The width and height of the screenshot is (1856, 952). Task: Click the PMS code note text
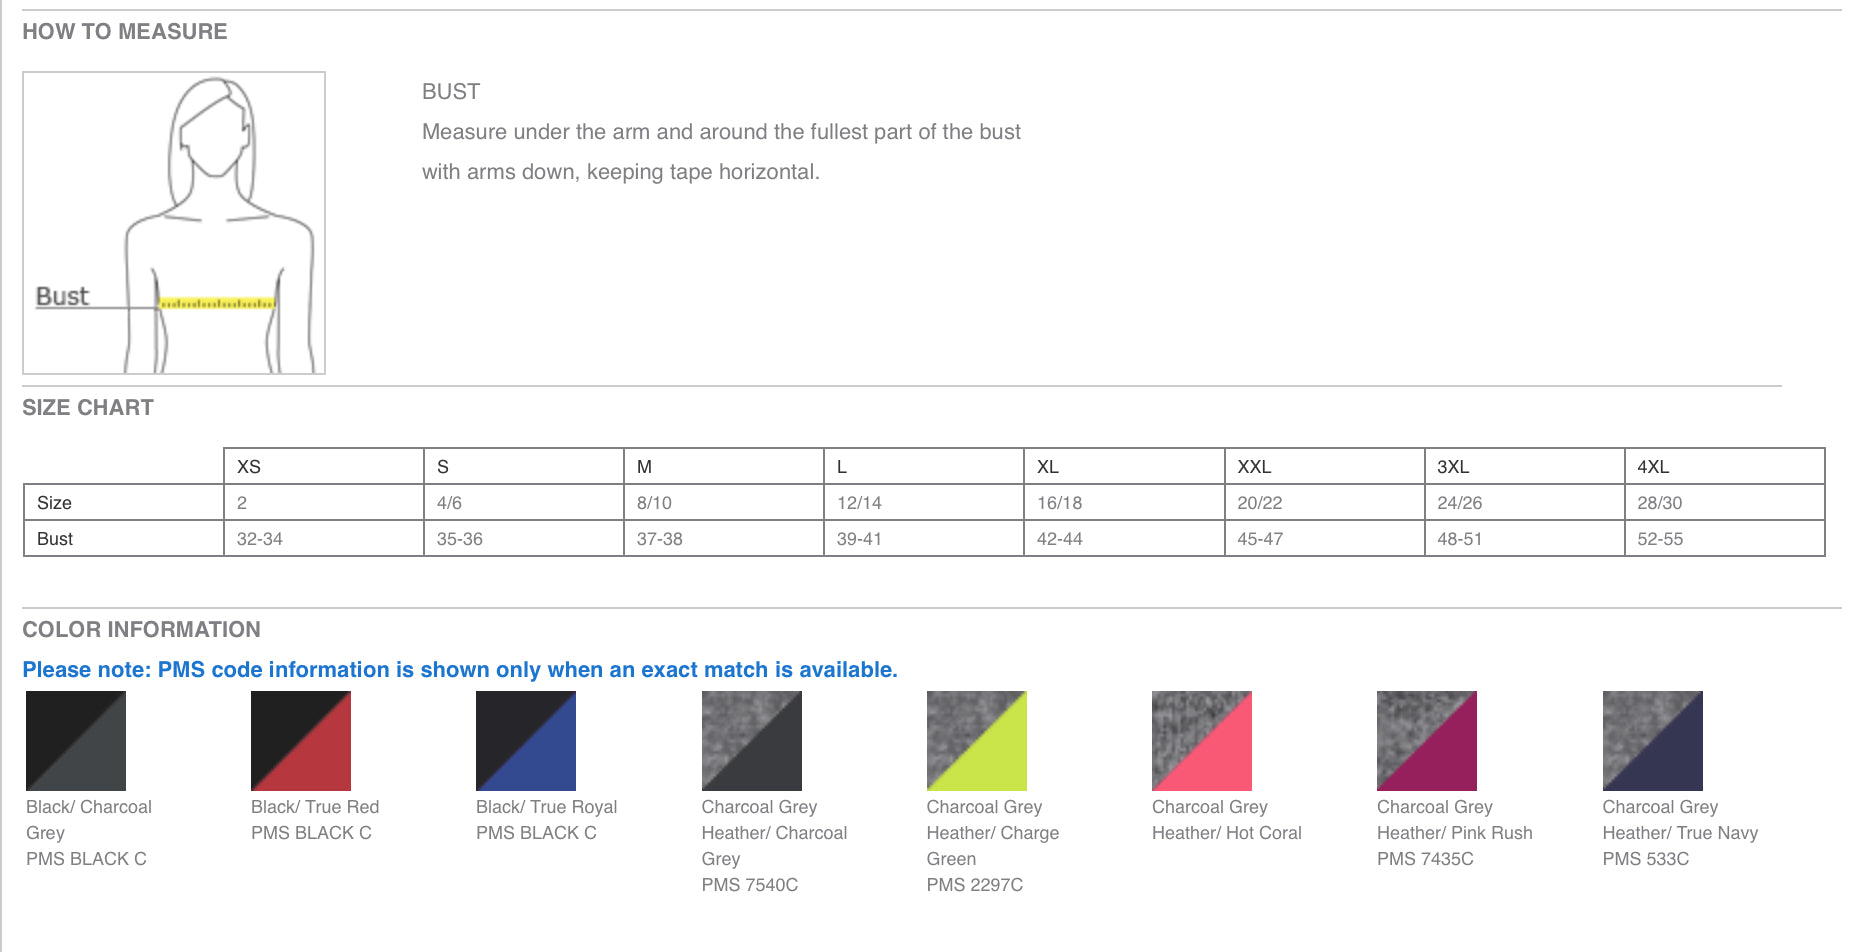coord(460,670)
